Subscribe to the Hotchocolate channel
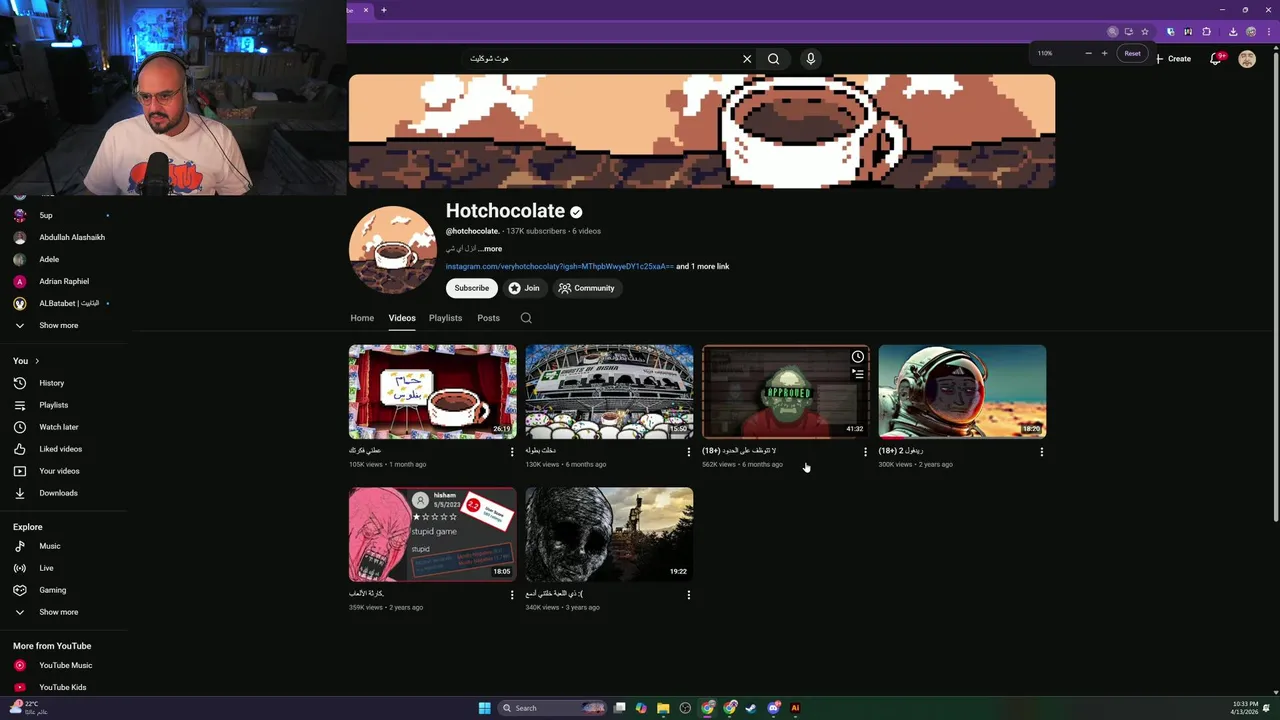This screenshot has width=1280, height=720. tap(472, 288)
